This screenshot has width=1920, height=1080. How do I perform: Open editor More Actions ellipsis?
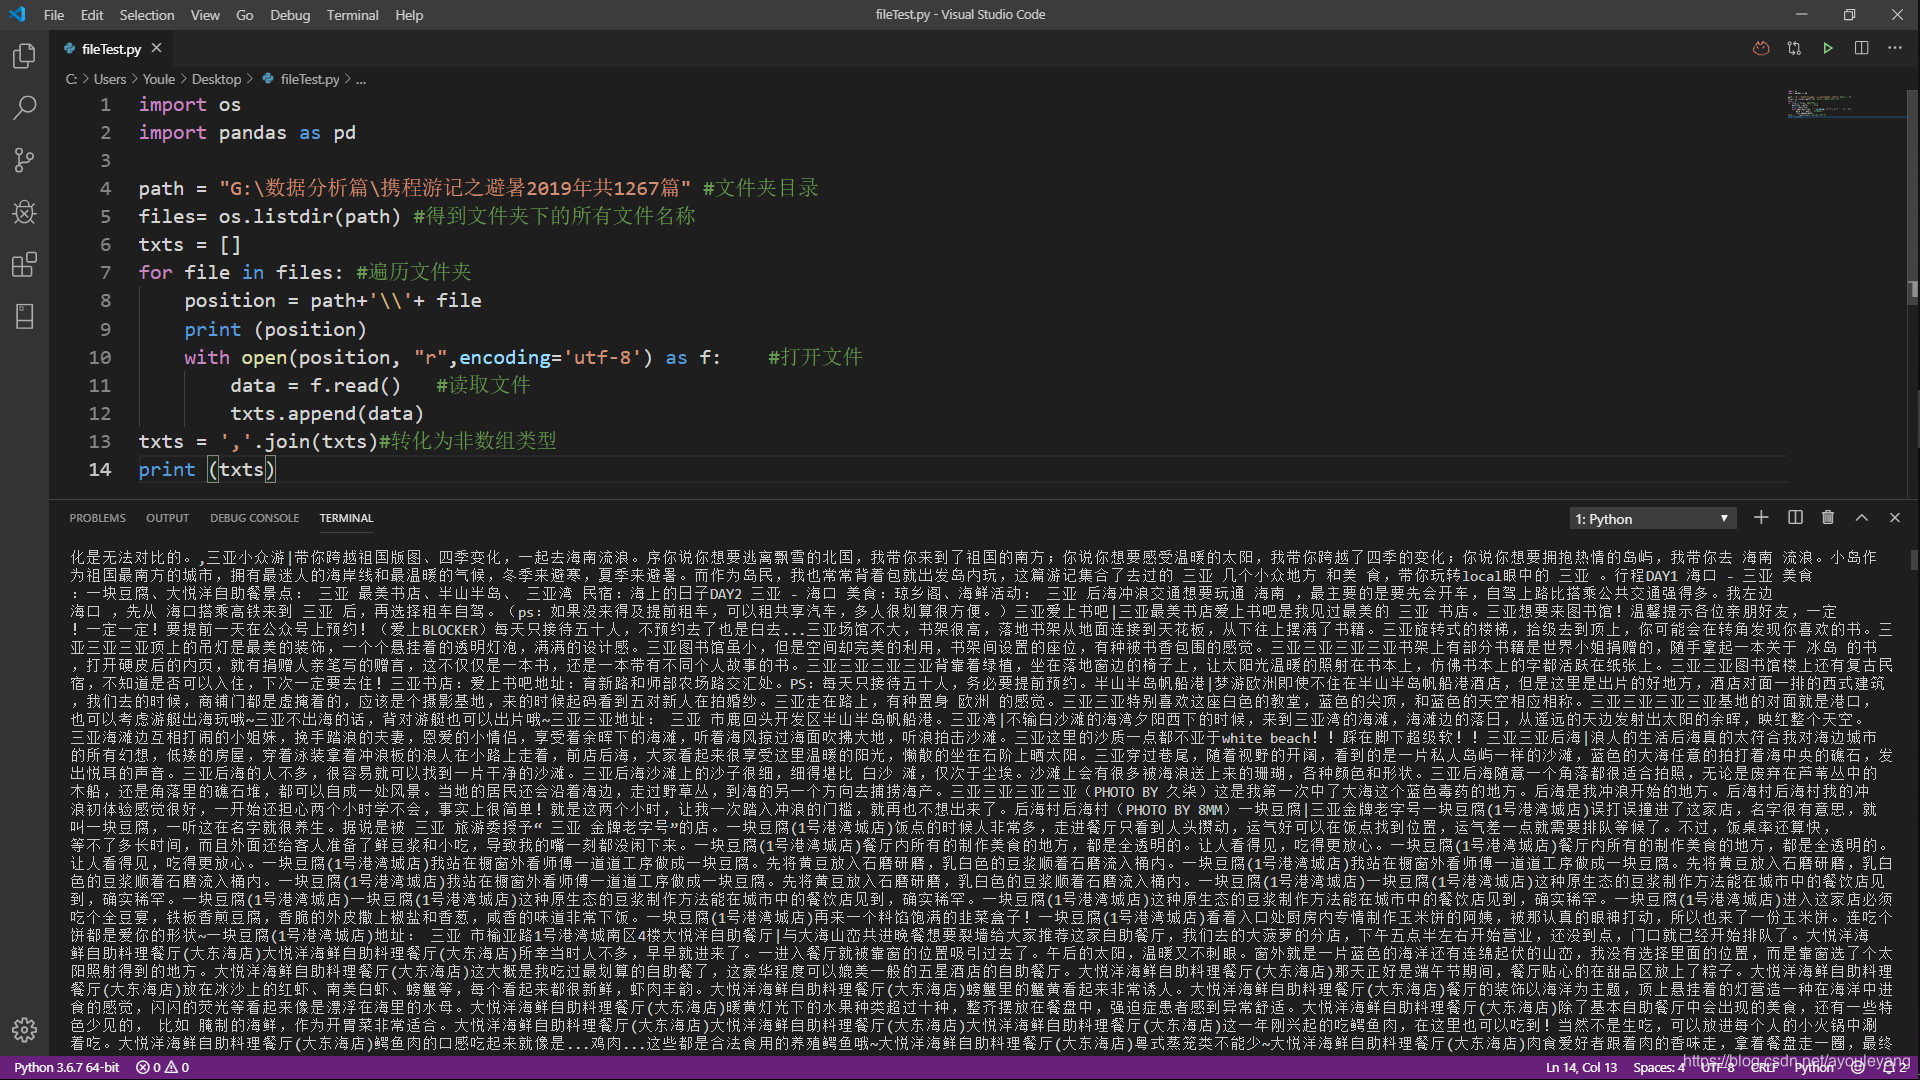tap(1895, 48)
